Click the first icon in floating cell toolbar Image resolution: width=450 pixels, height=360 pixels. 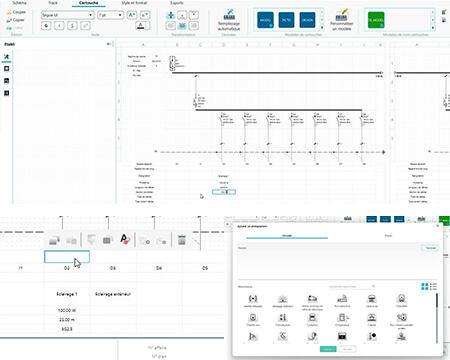click(x=54, y=240)
